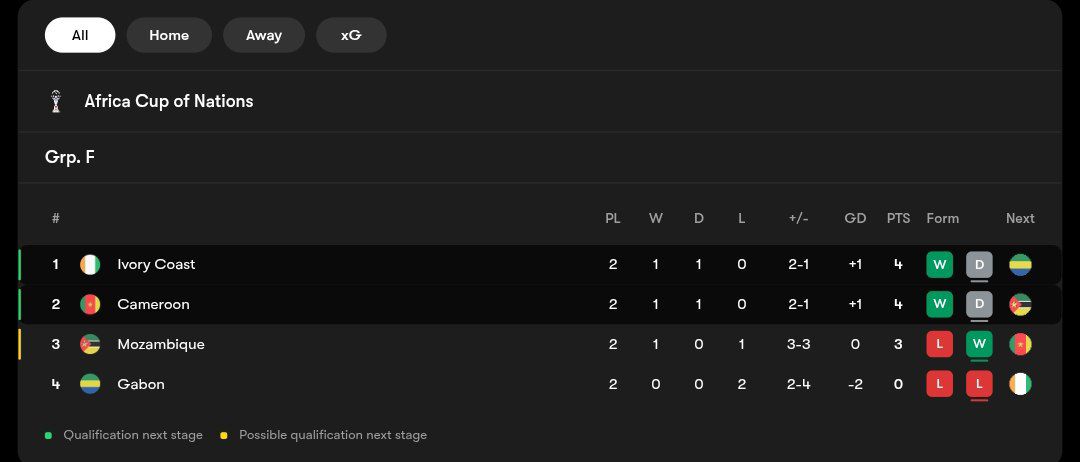This screenshot has height=462, width=1080.
Task: Click Ivory Coast's green W form badge
Action: (x=939, y=265)
